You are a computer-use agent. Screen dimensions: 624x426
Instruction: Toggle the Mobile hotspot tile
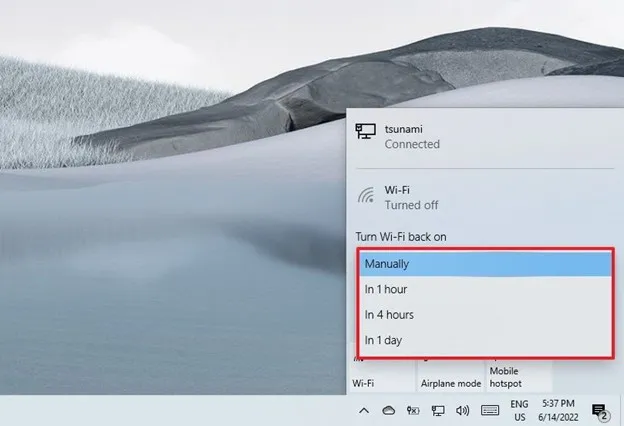click(x=519, y=374)
